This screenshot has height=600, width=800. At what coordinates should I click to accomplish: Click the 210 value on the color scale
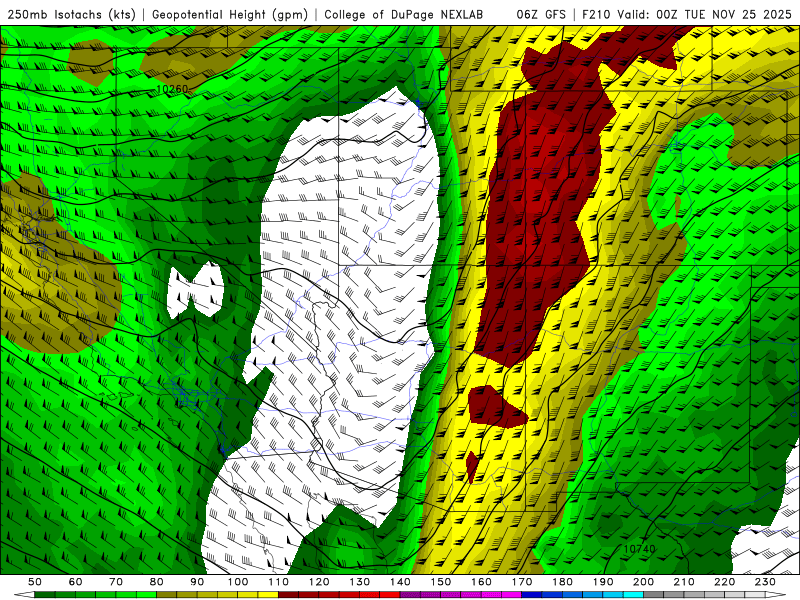click(x=684, y=582)
